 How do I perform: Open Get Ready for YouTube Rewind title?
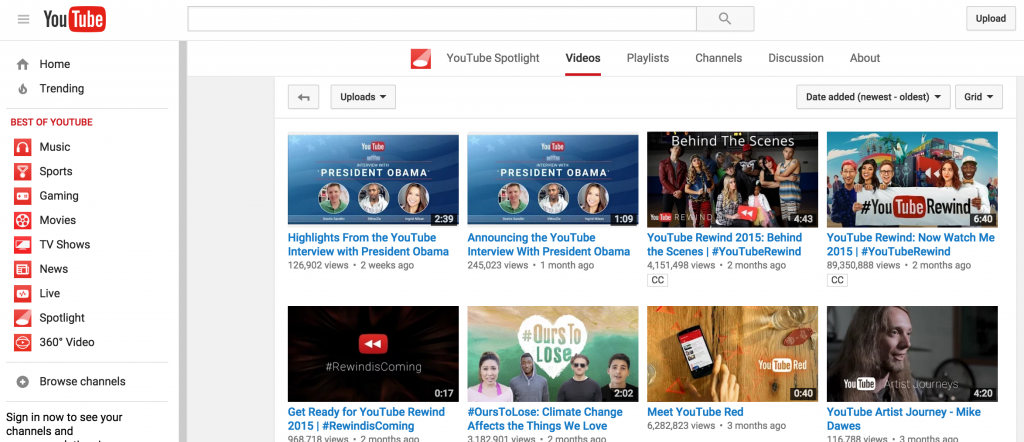[366, 419]
